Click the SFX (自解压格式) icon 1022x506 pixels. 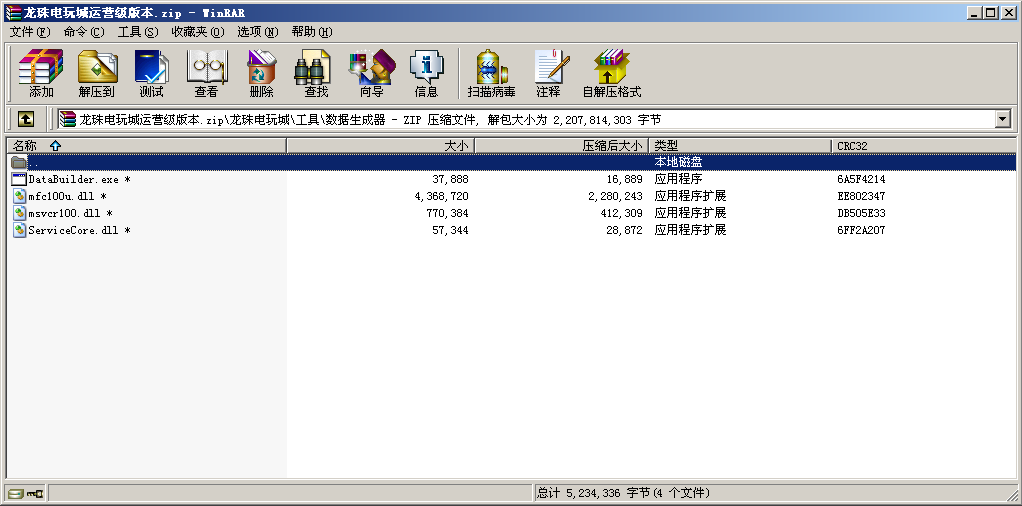coord(611,73)
